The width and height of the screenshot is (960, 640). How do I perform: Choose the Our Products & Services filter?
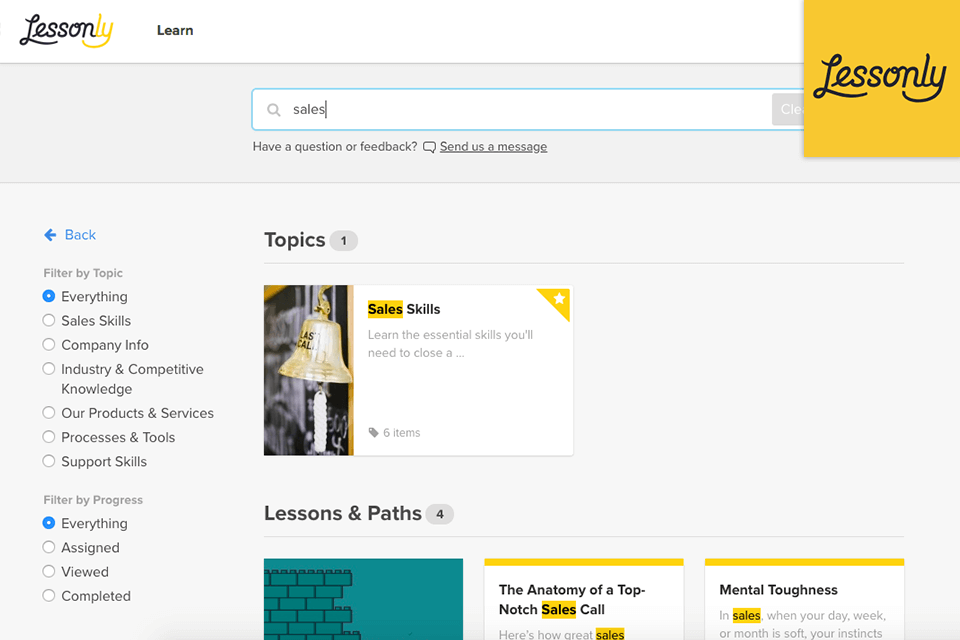(x=49, y=413)
